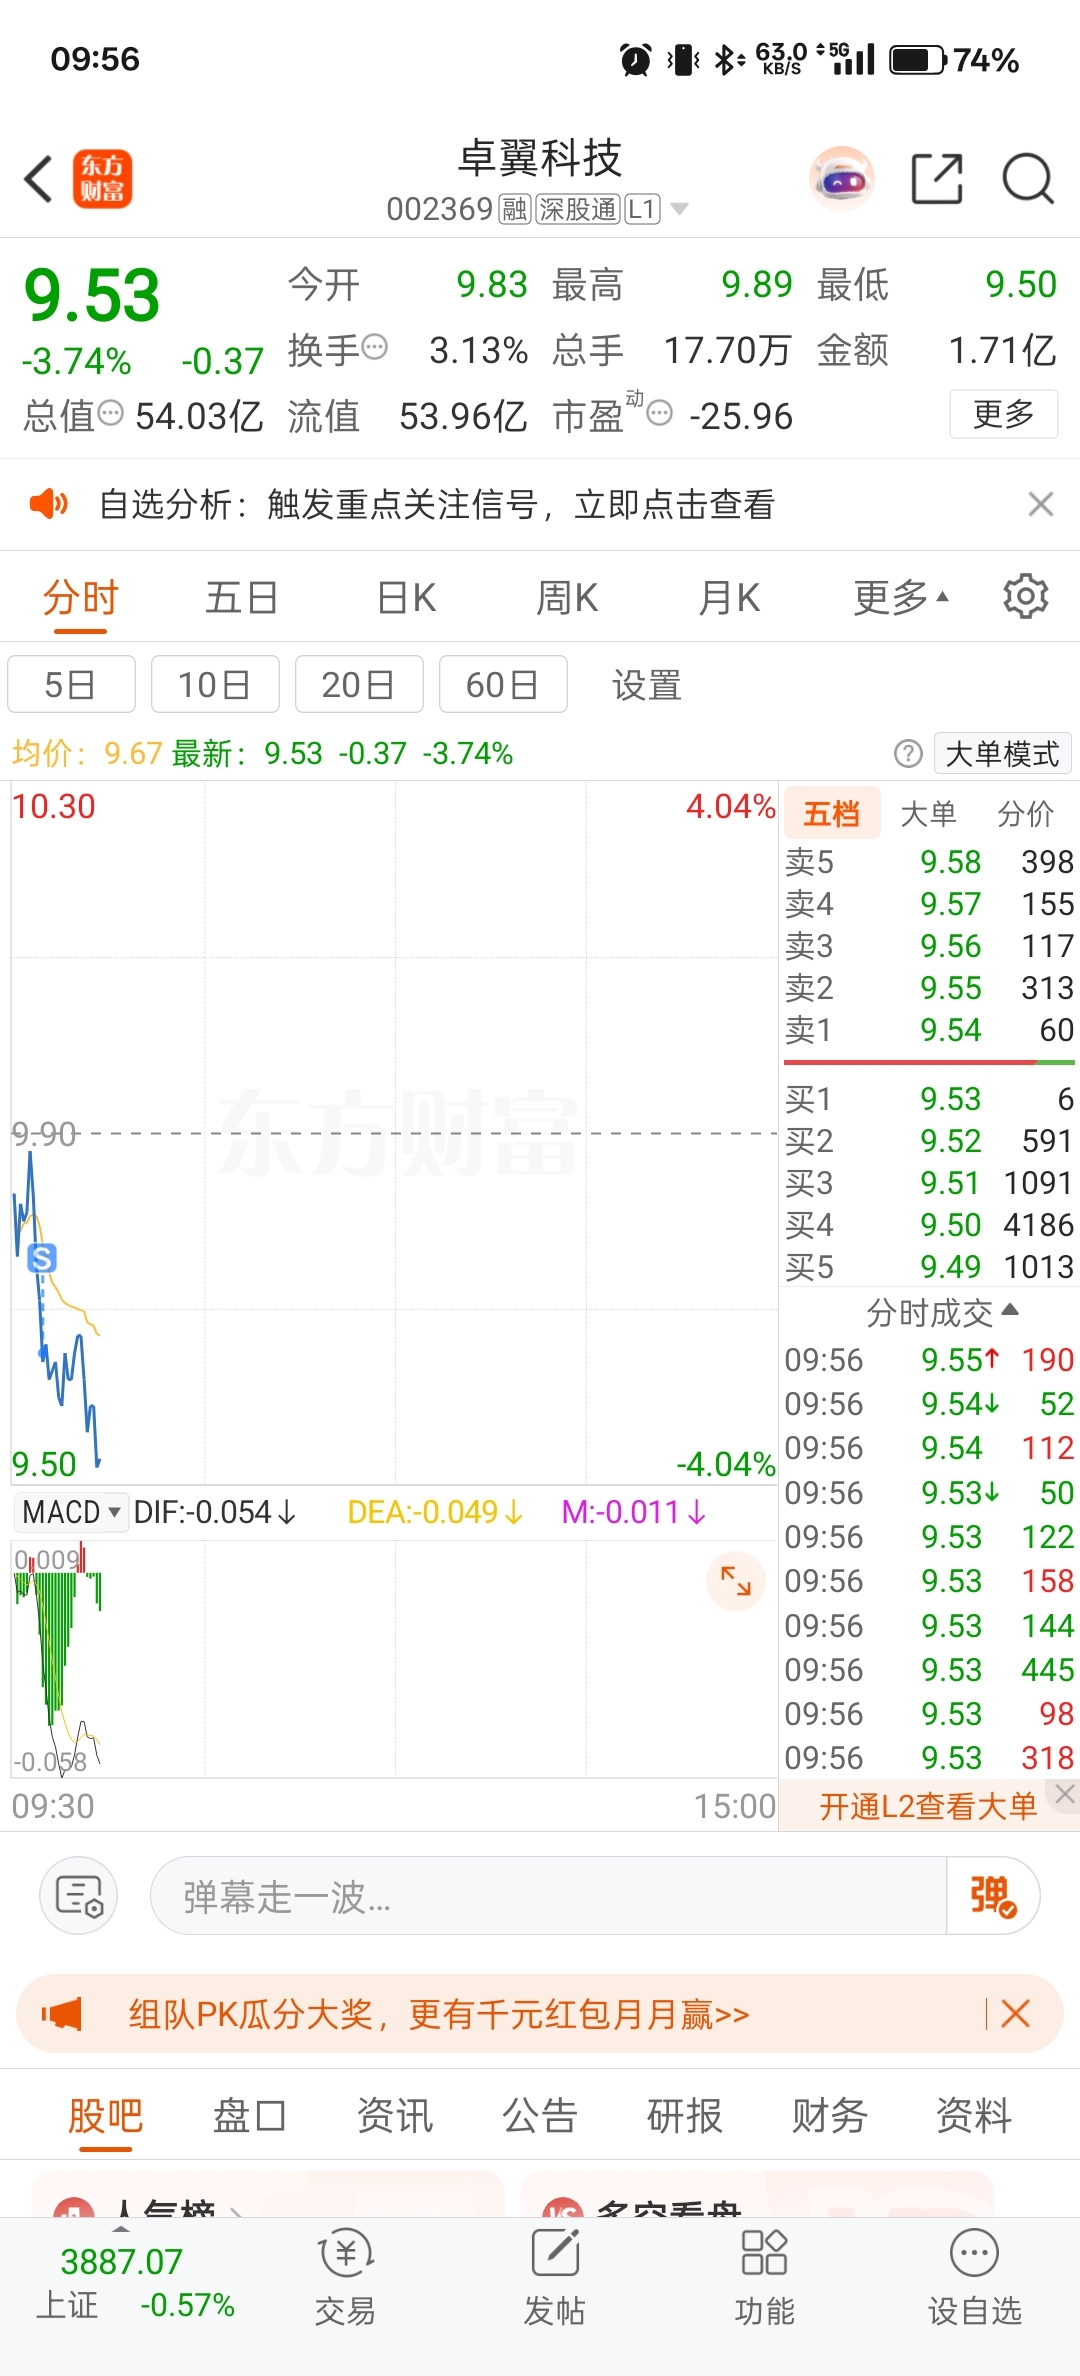Collapse the 分时成交 section
The image size is (1080, 2376).
click(x=942, y=1311)
